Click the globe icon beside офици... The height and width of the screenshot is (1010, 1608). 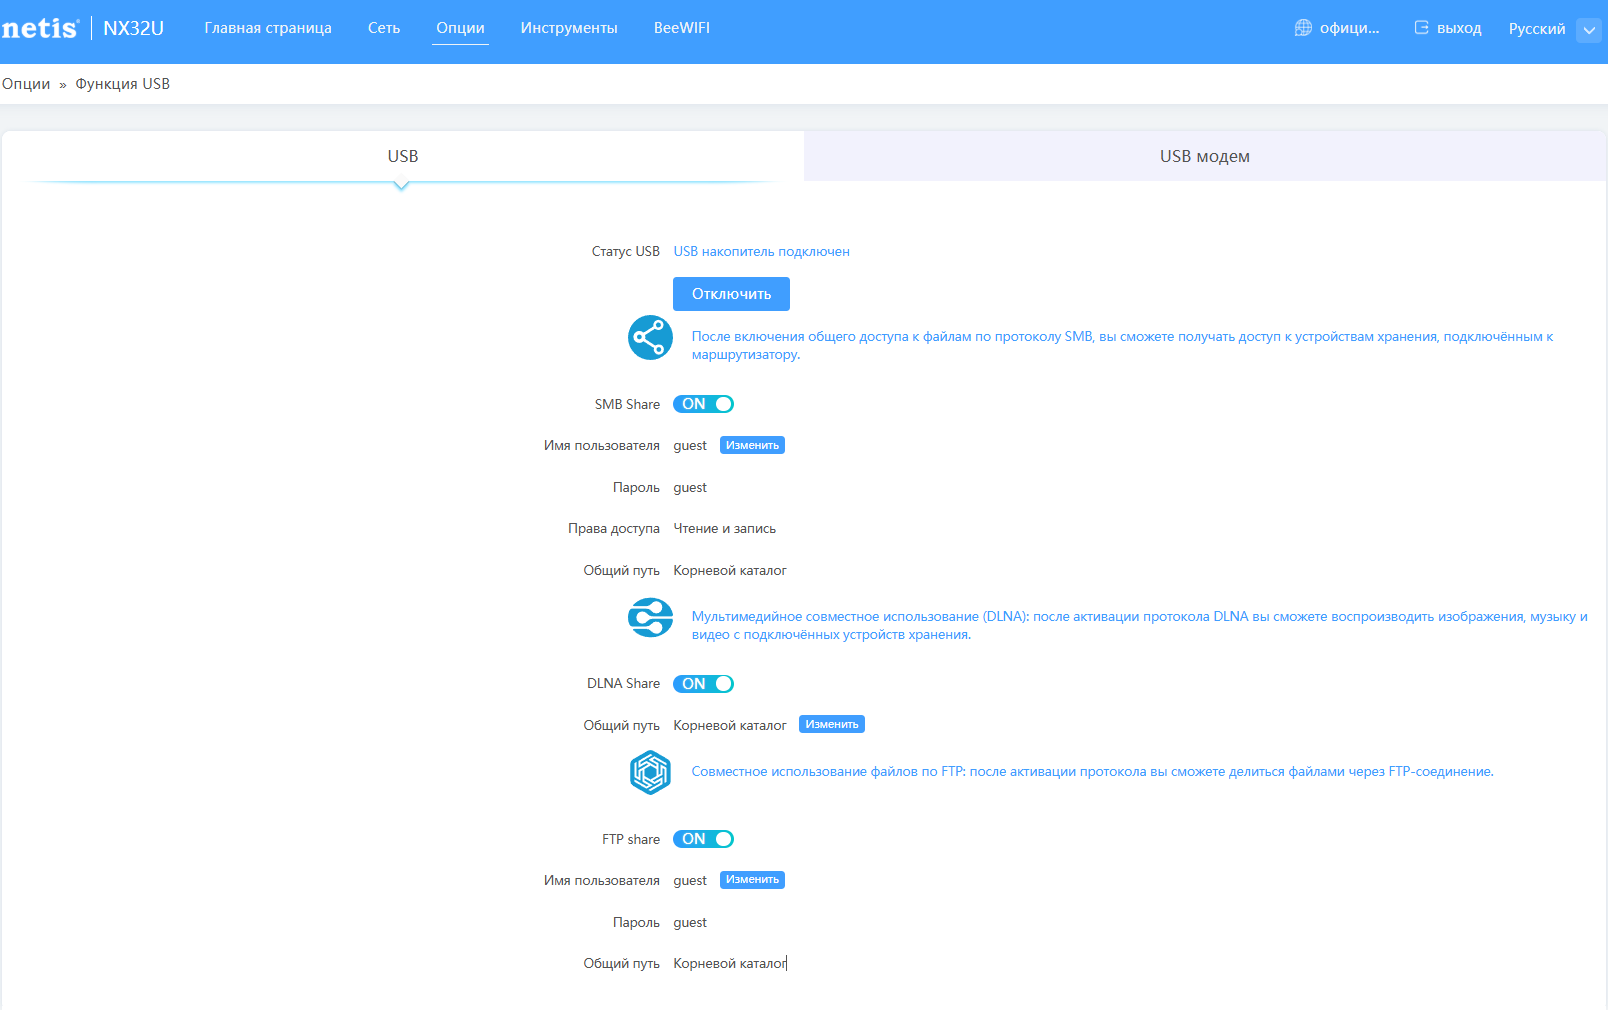point(1303,28)
